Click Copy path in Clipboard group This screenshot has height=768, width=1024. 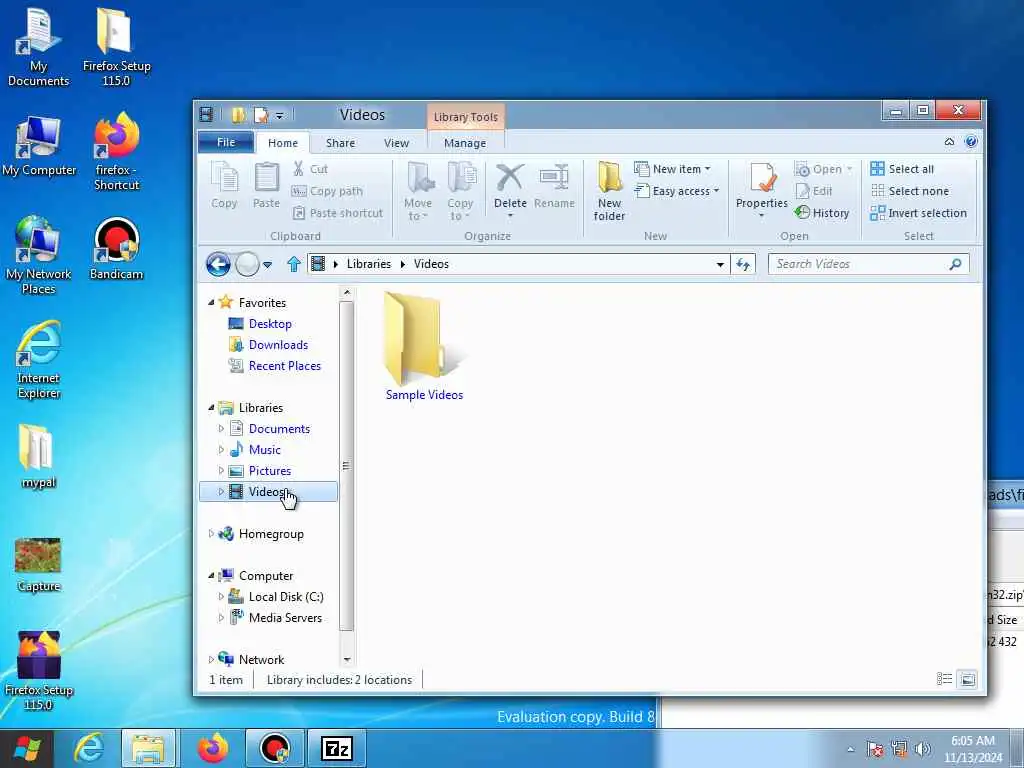[x=327, y=191]
